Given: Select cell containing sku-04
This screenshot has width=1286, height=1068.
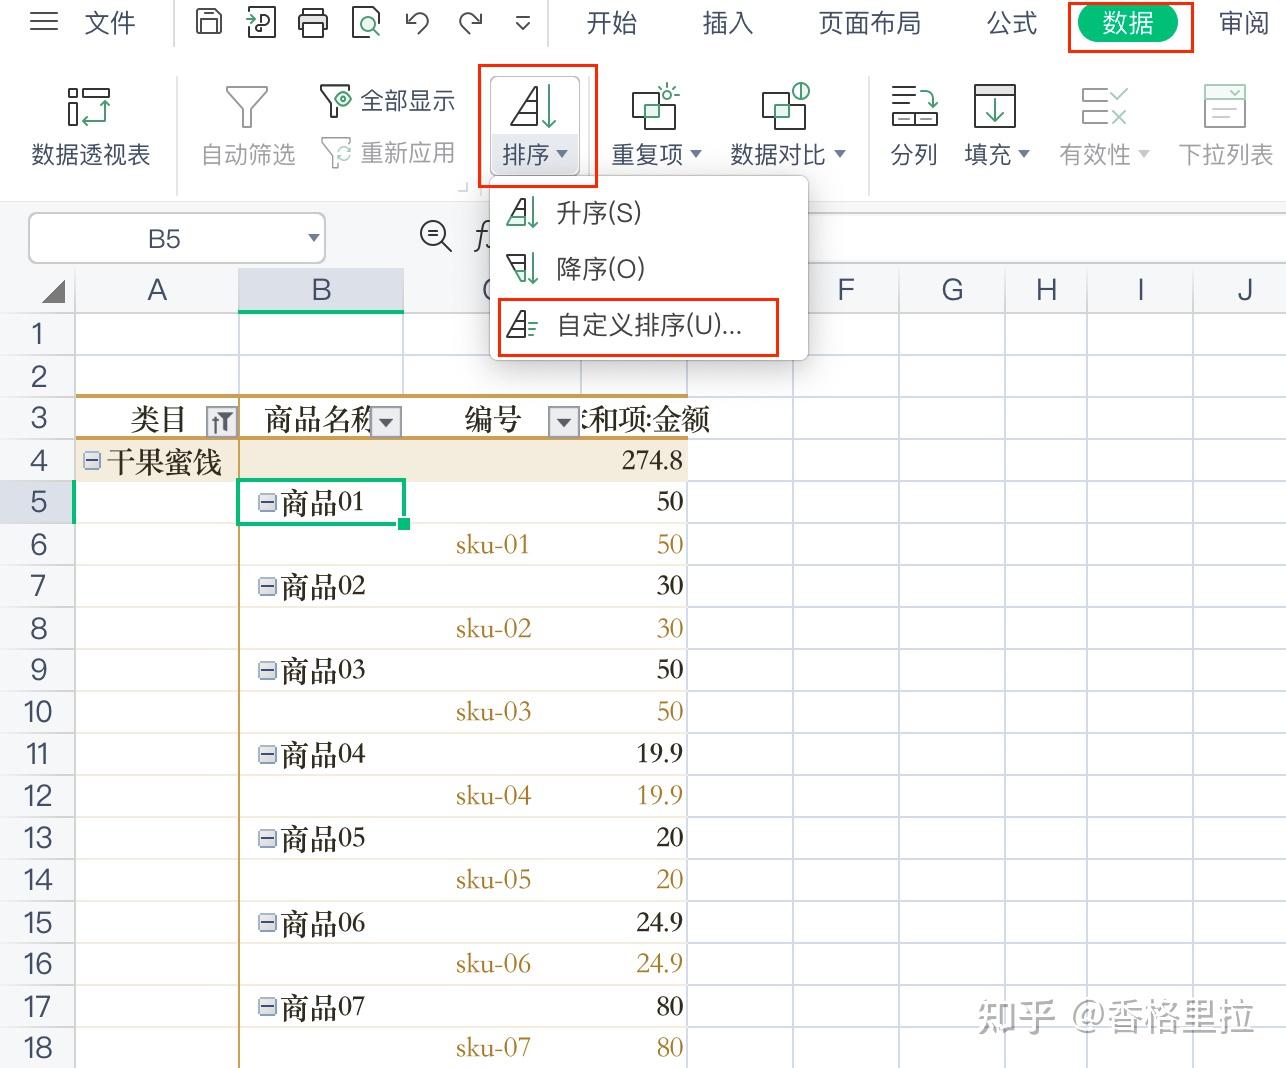Looking at the screenshot, I should point(493,796).
